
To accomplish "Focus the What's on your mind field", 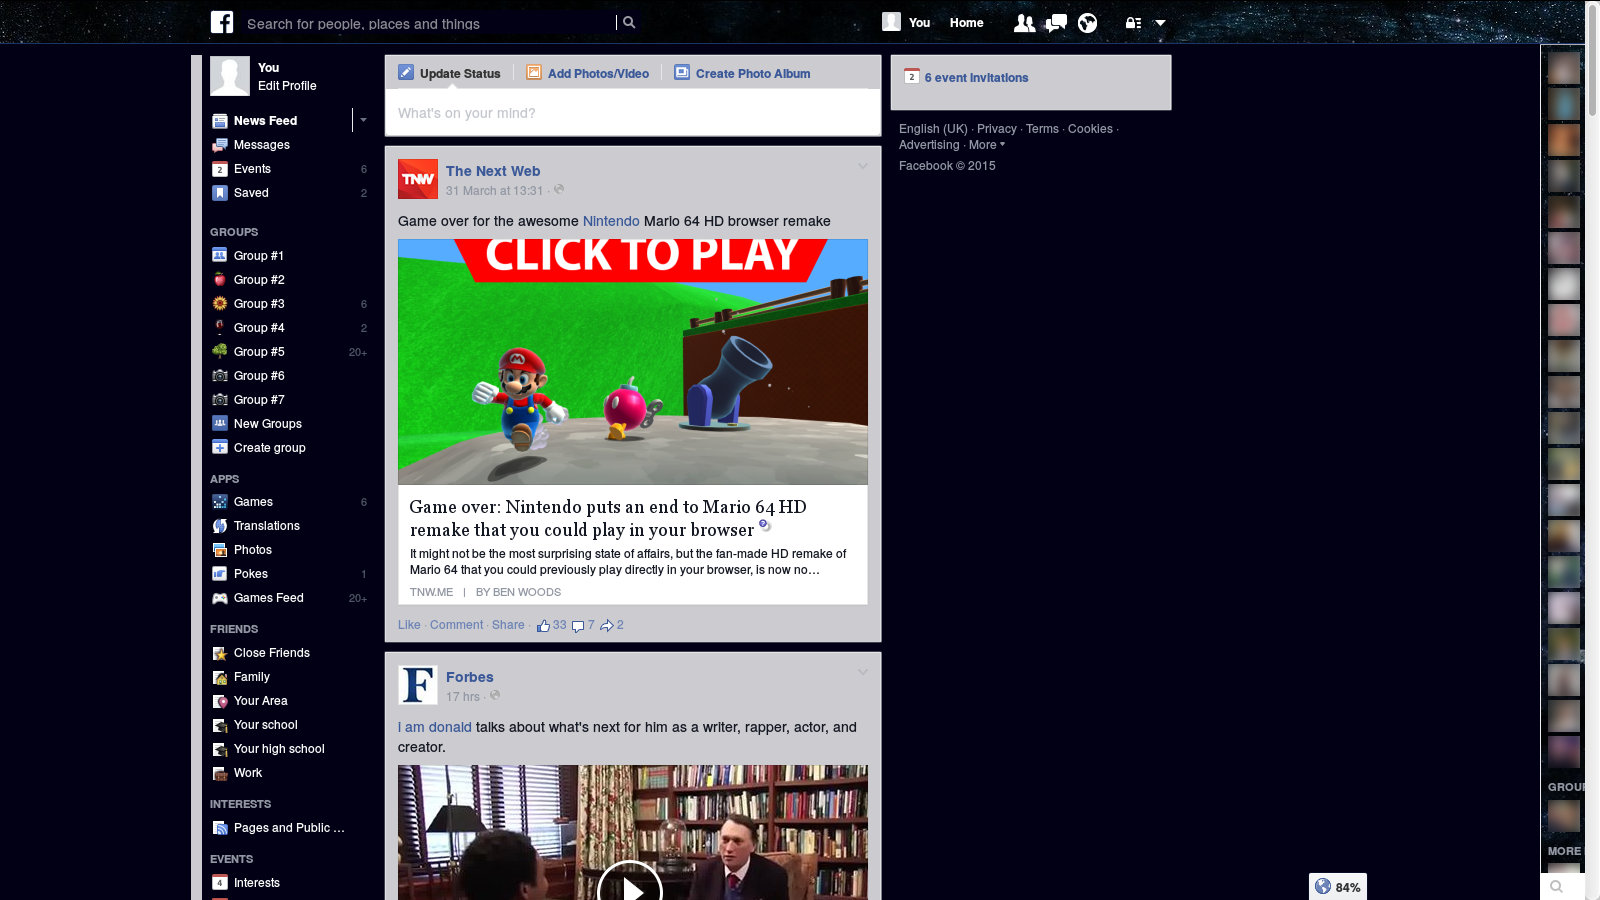I will pos(633,113).
